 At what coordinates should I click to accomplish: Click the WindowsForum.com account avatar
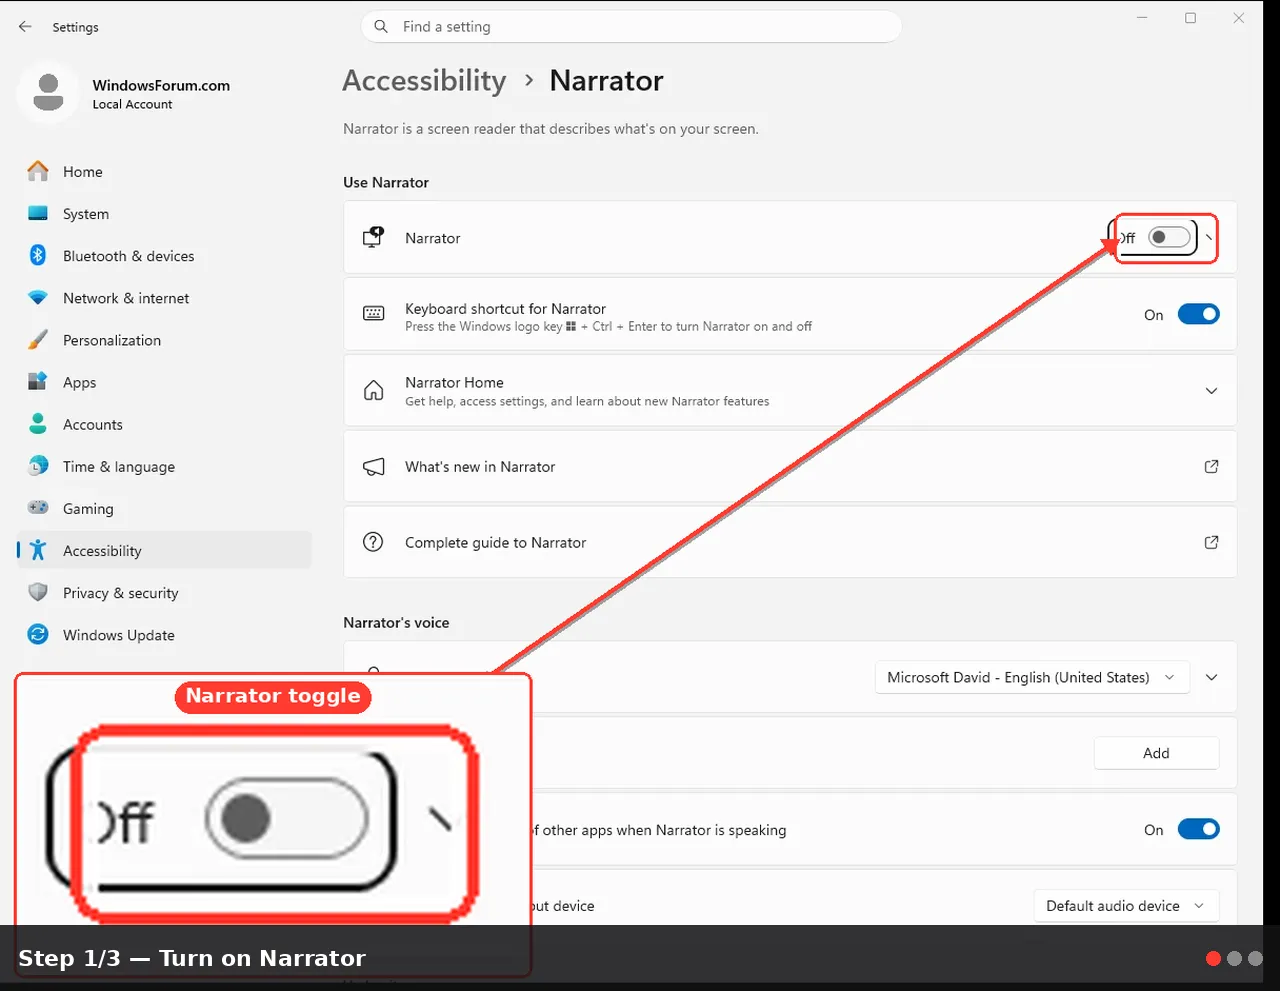click(x=48, y=92)
